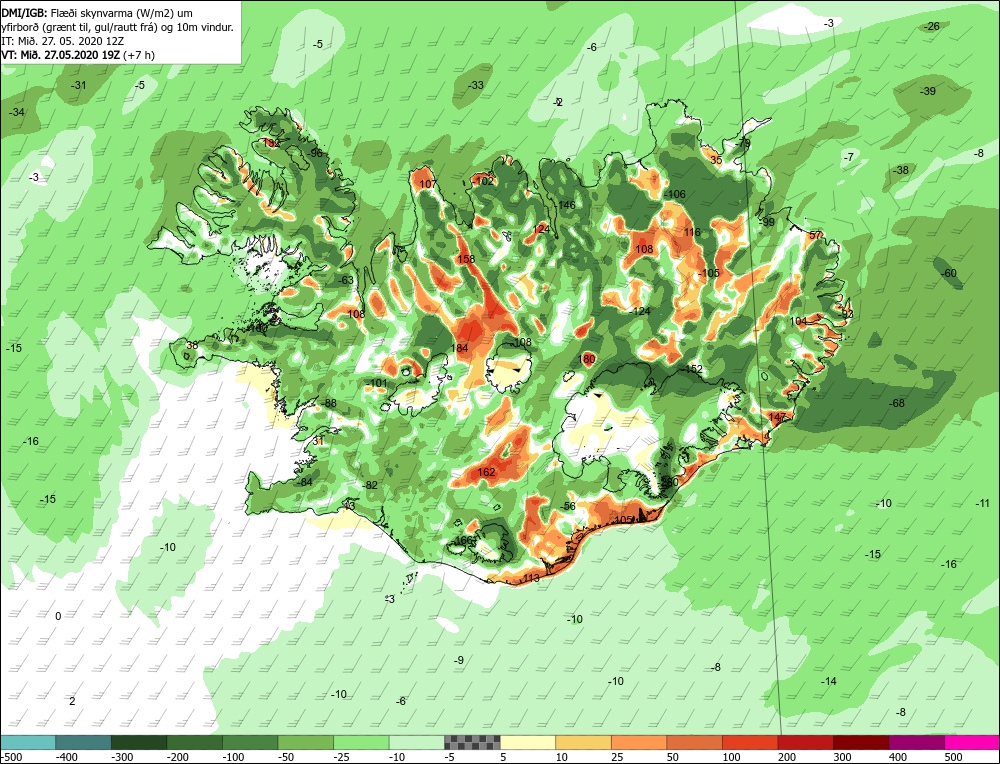Click the '200' legend scale label
The image size is (1000, 764).
pyautogui.click(x=786, y=757)
